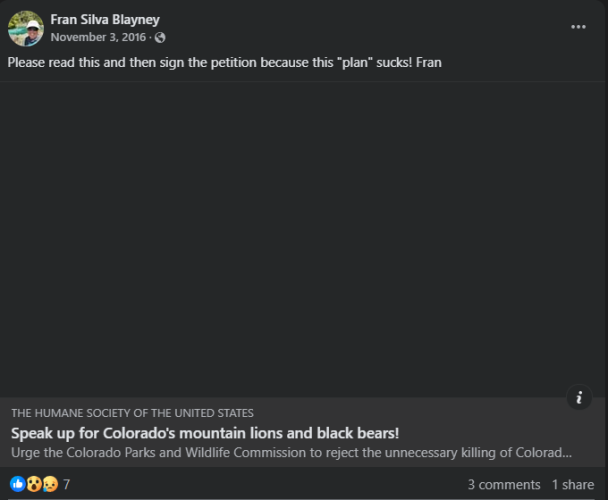Click Fran Silva Blayney's profile picture
The image size is (608, 500).
pos(25,28)
